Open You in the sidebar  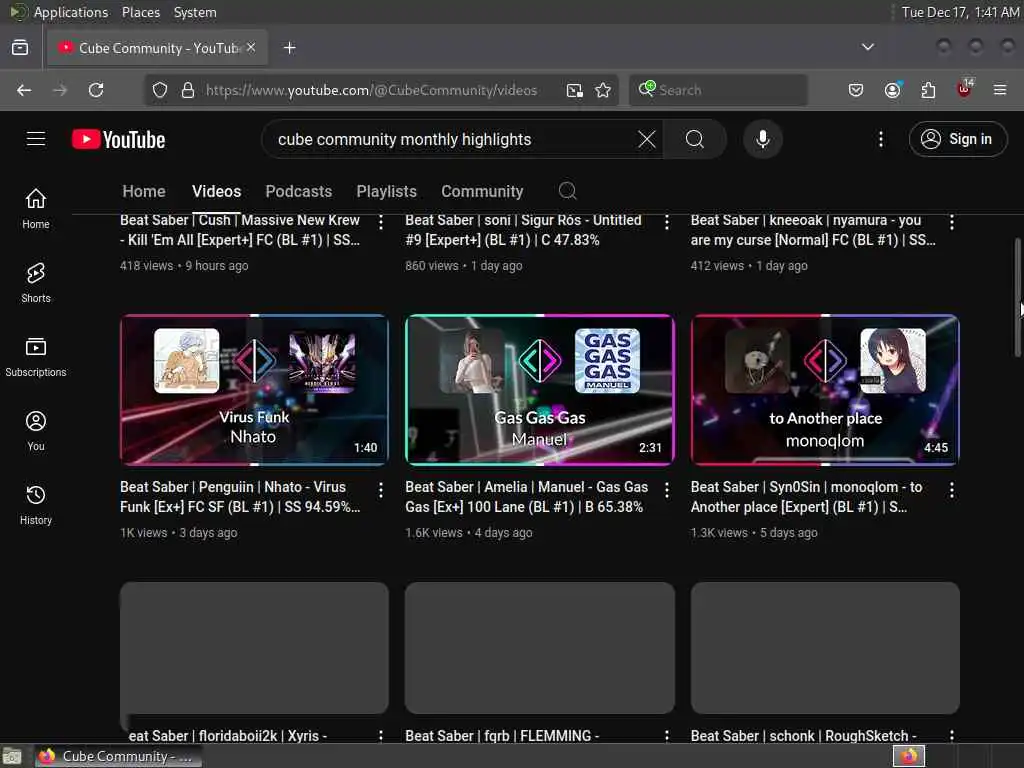36,430
